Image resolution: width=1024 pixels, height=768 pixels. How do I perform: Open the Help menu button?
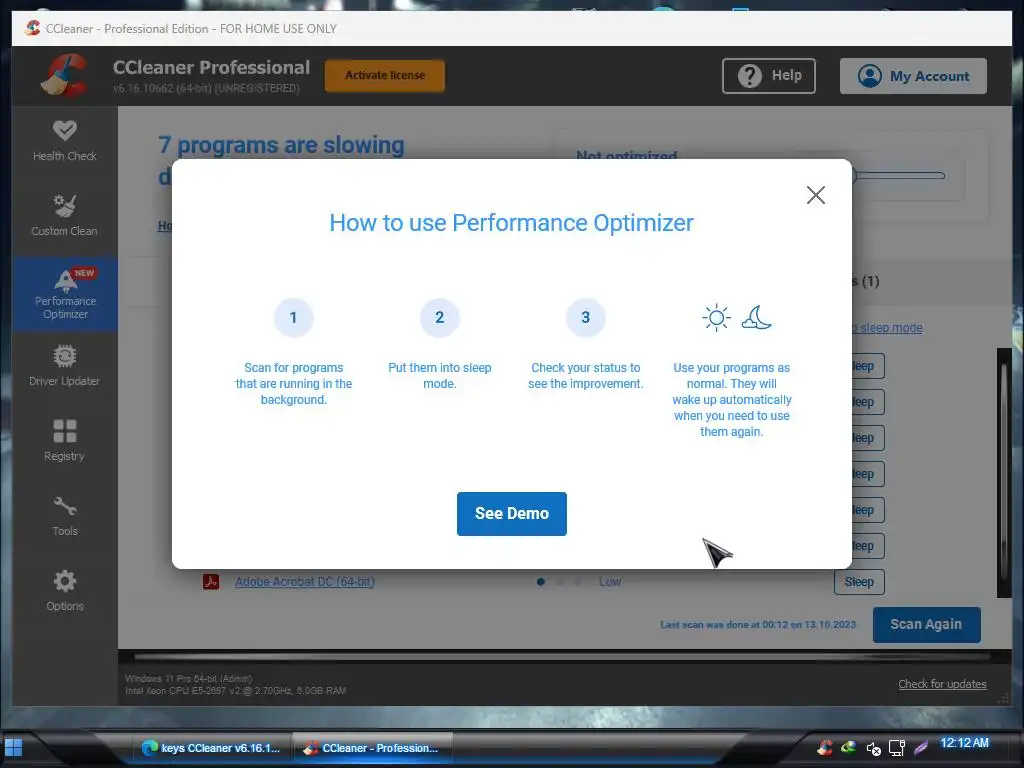769,76
